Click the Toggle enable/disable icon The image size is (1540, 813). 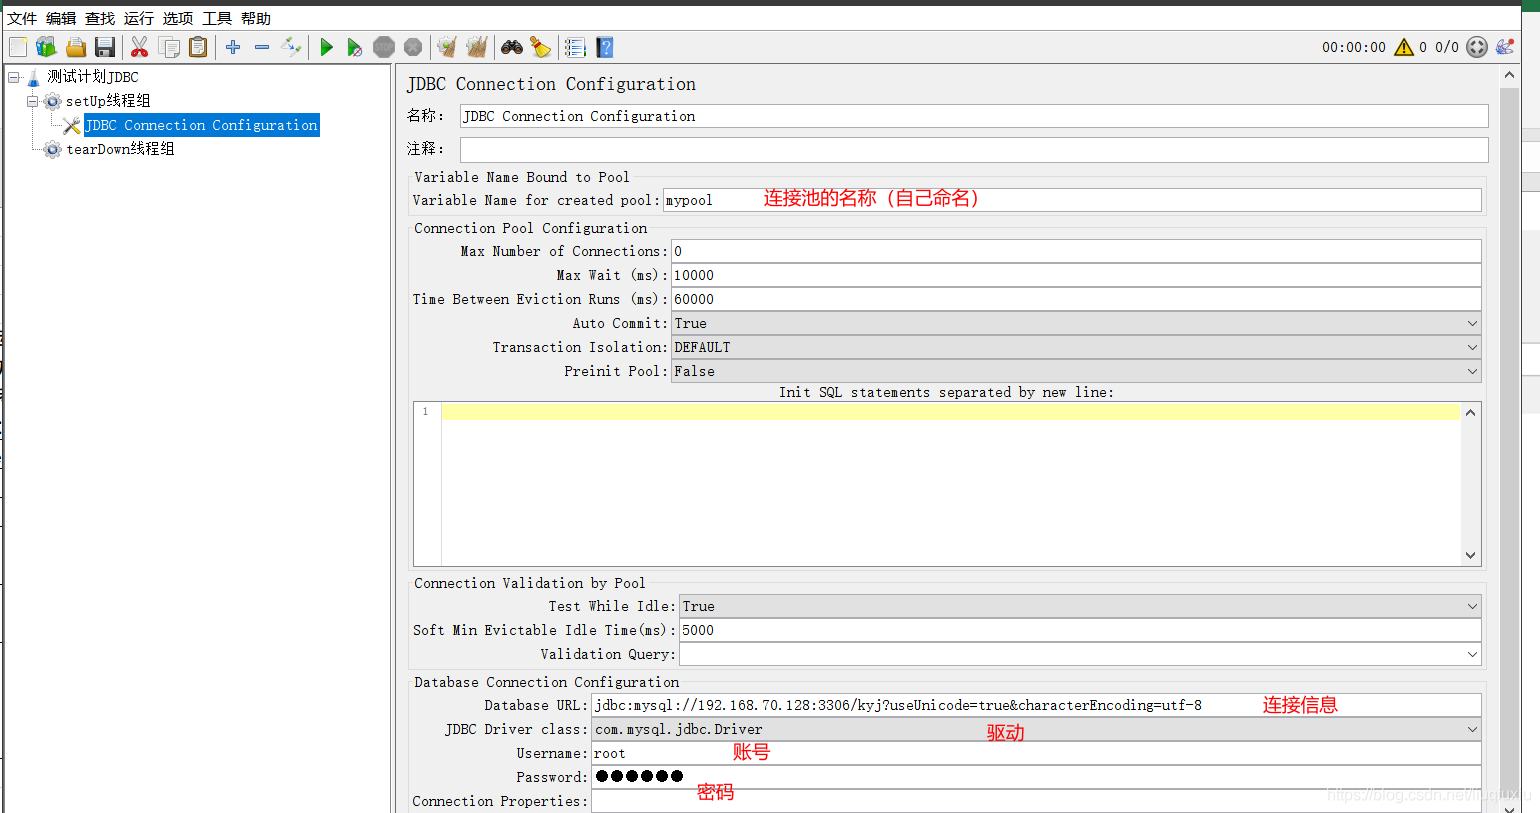coord(291,47)
